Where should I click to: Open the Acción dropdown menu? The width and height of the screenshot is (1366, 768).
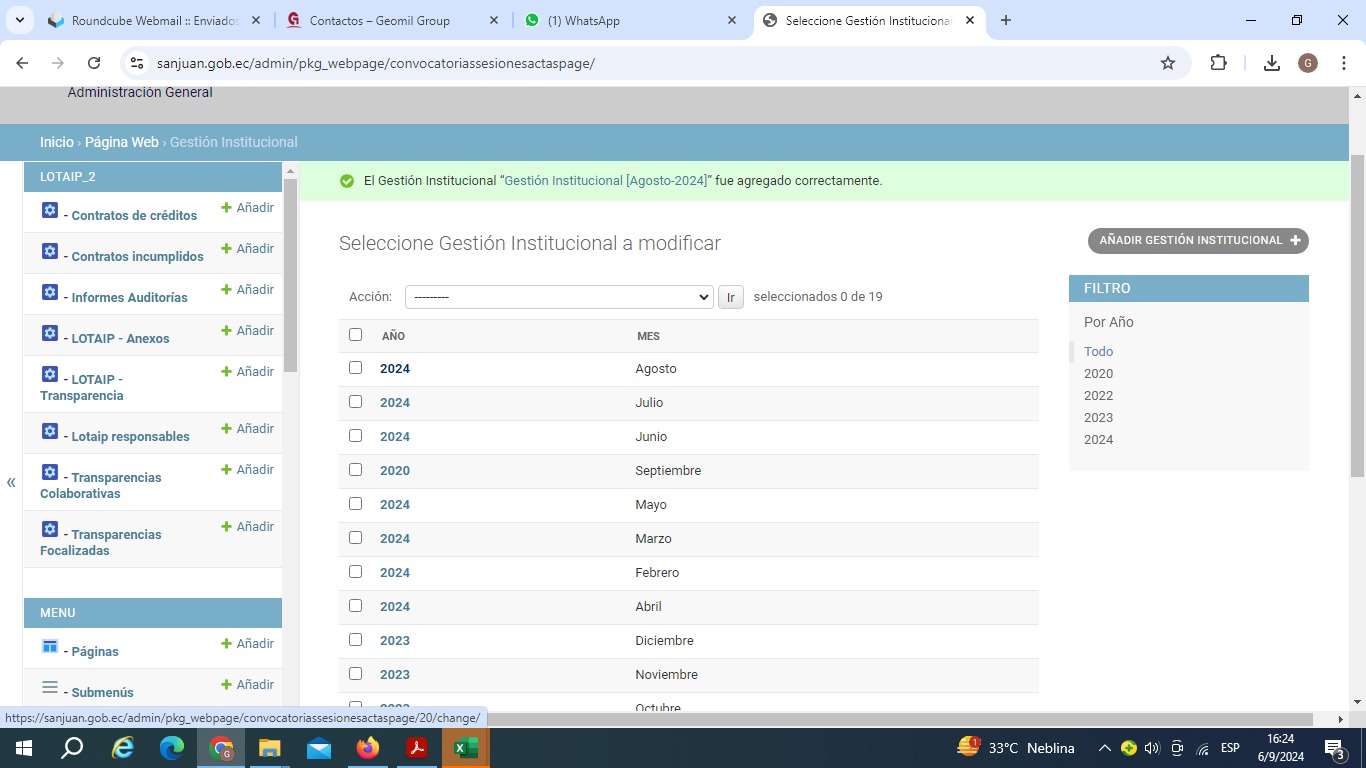tap(558, 297)
